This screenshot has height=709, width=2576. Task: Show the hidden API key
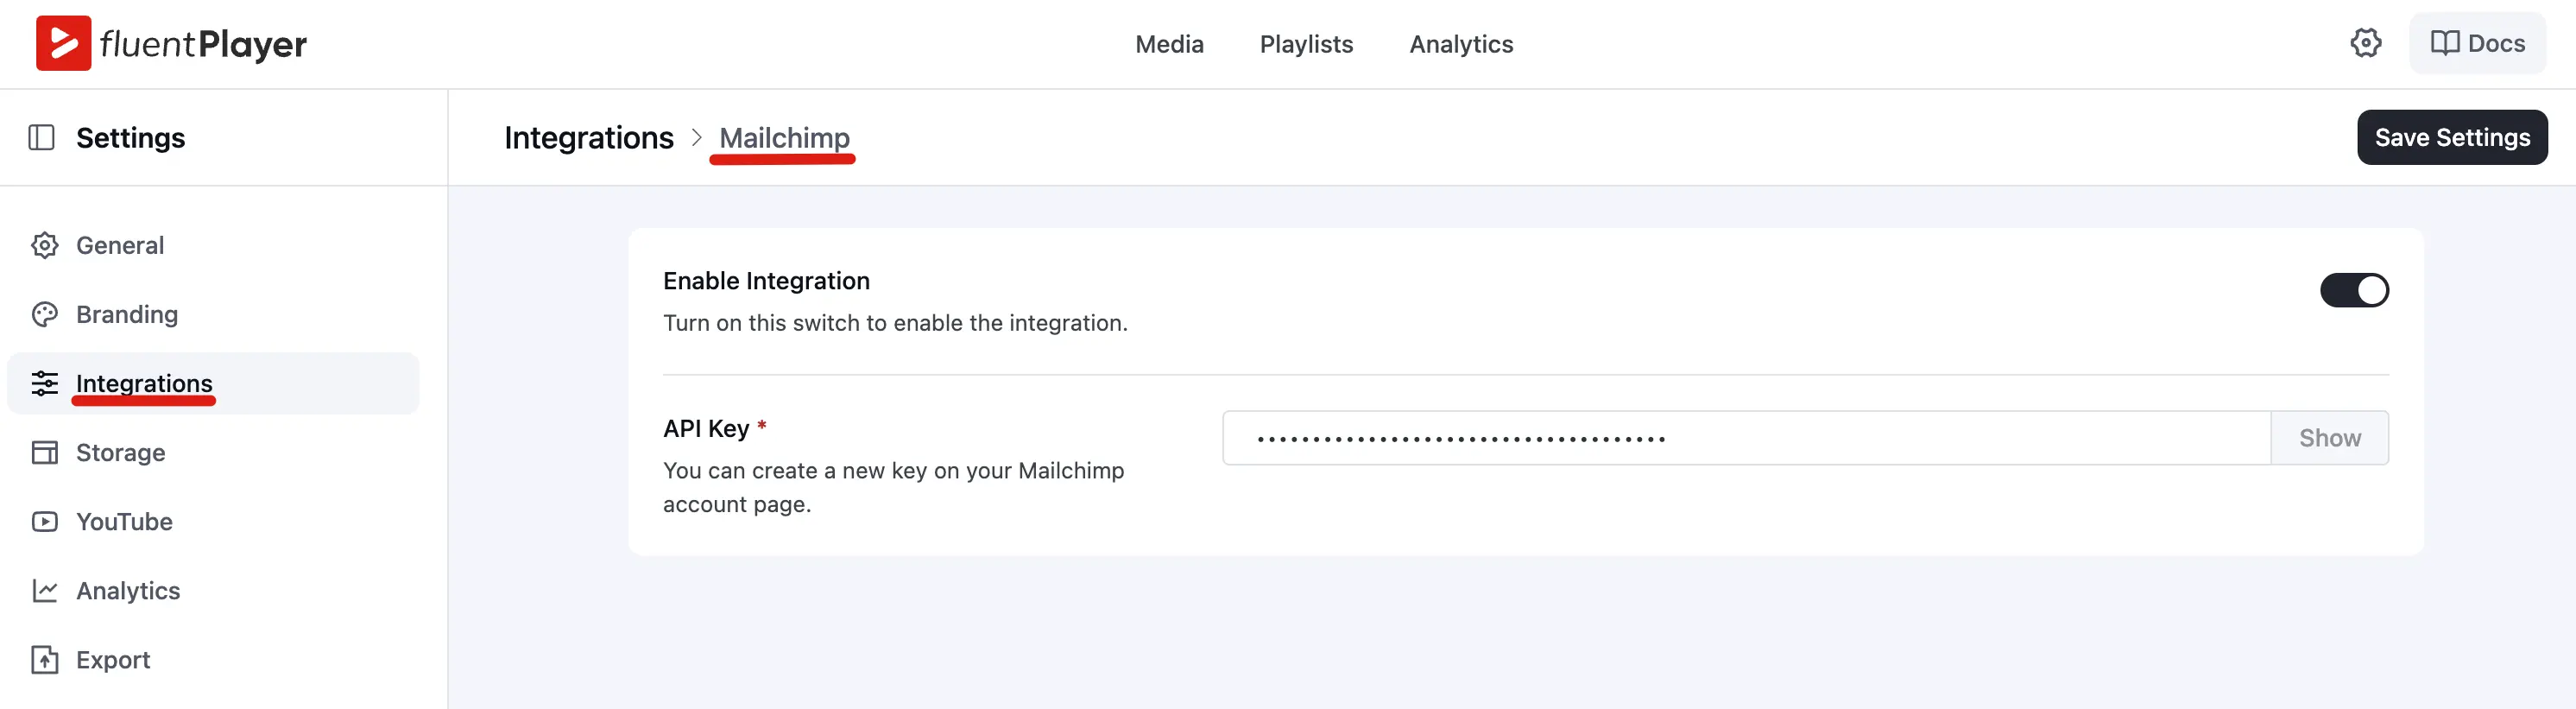tap(2329, 437)
